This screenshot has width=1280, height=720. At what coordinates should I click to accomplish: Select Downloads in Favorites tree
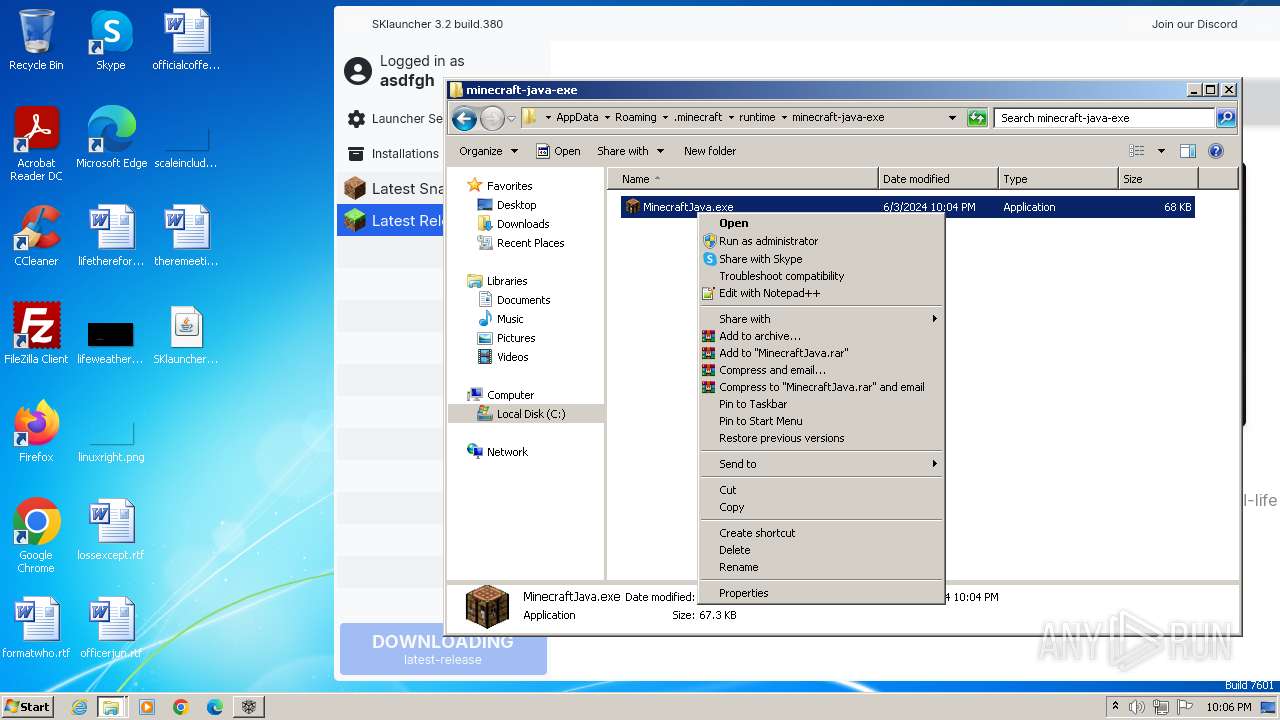(523, 224)
